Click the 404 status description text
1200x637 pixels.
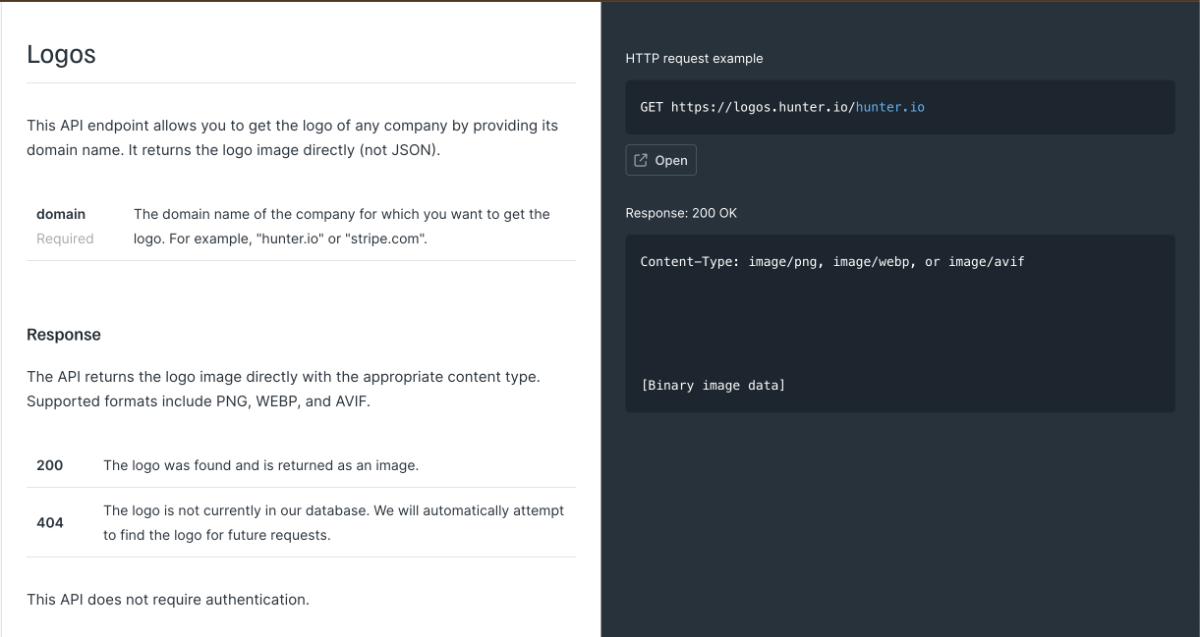tap(333, 522)
